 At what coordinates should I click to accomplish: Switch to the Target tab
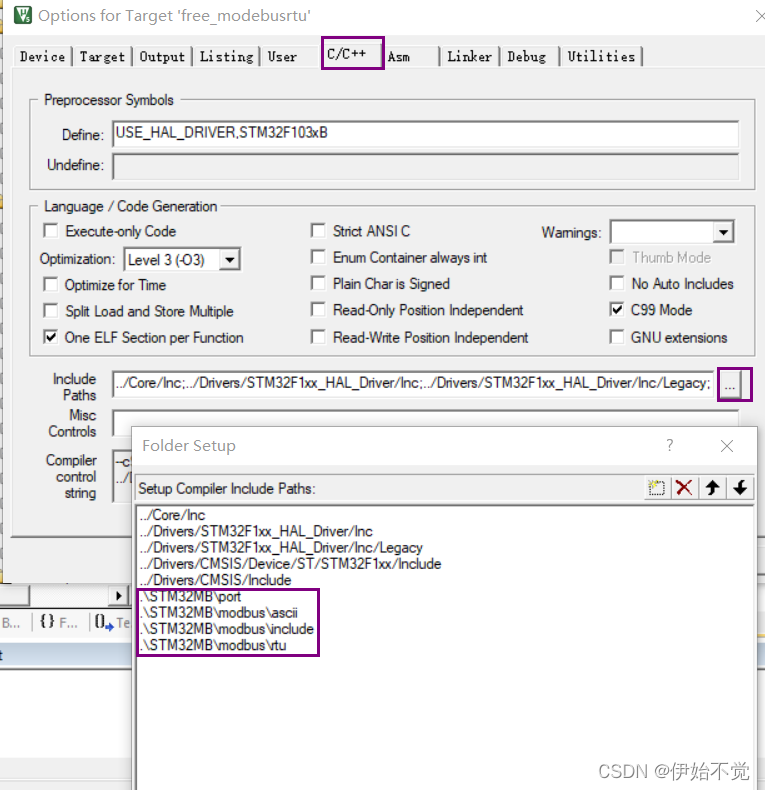102,56
